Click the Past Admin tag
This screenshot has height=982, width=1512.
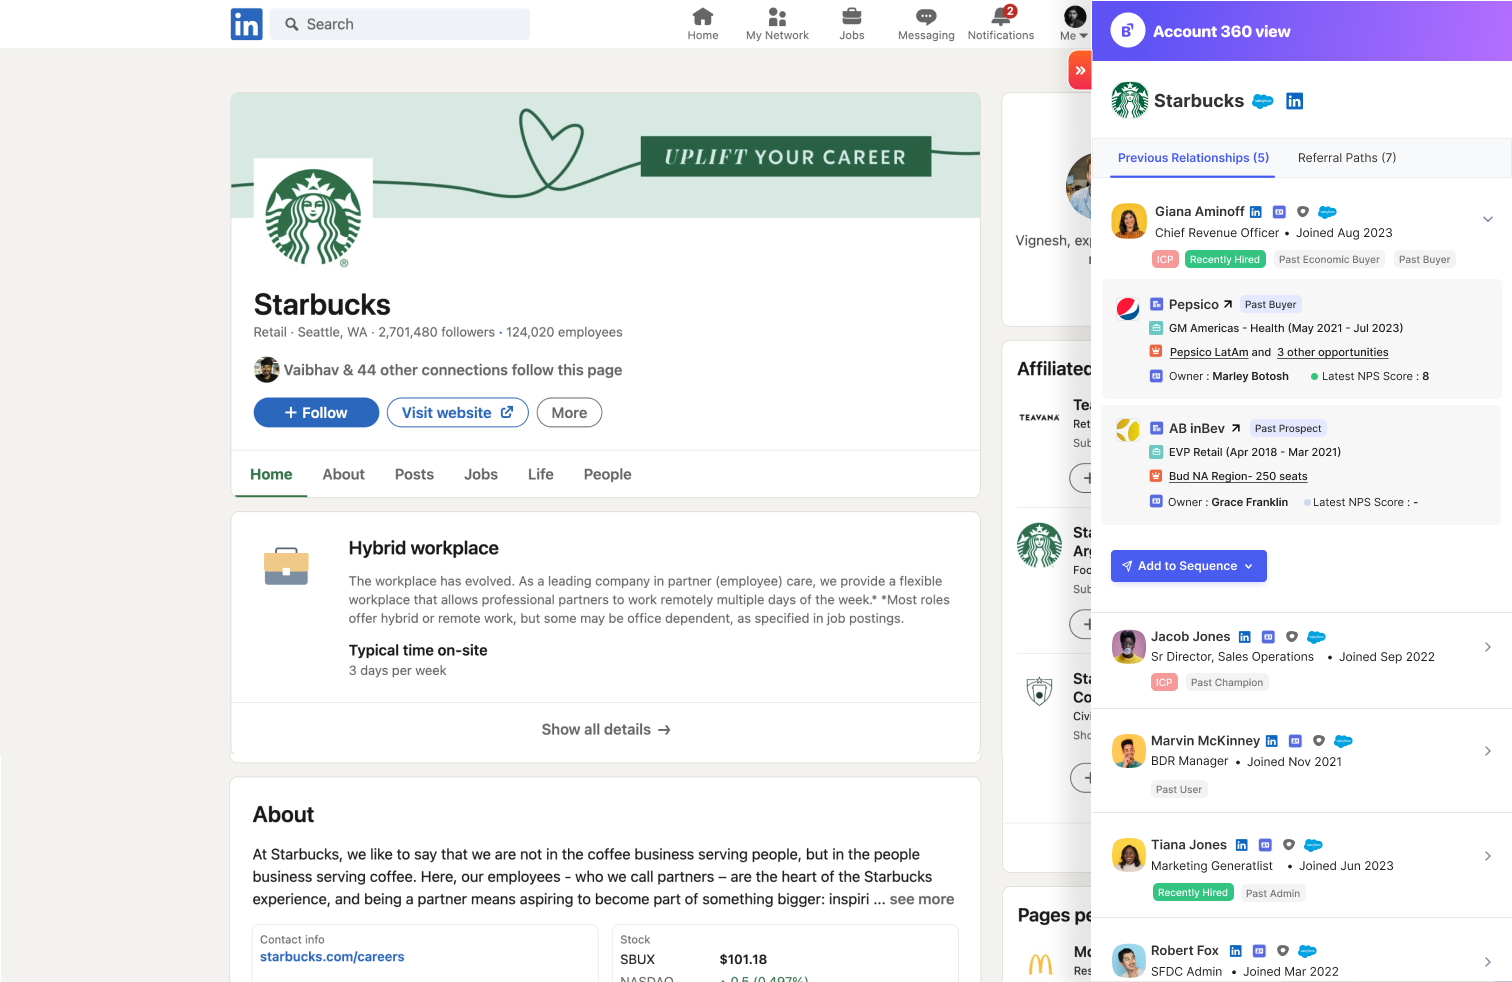click(x=1273, y=893)
